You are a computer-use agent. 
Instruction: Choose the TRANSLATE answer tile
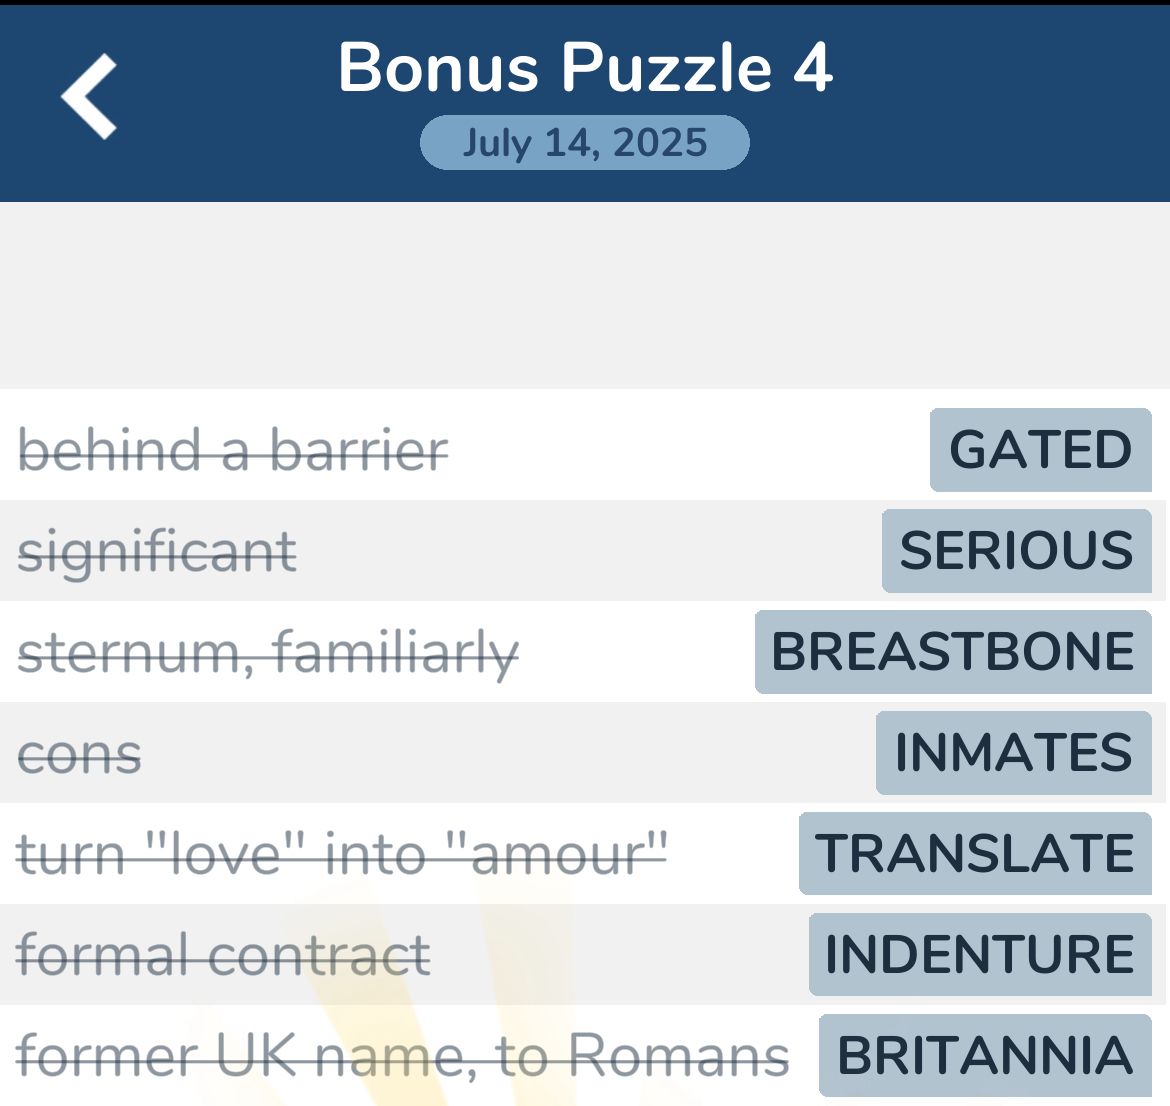(975, 854)
